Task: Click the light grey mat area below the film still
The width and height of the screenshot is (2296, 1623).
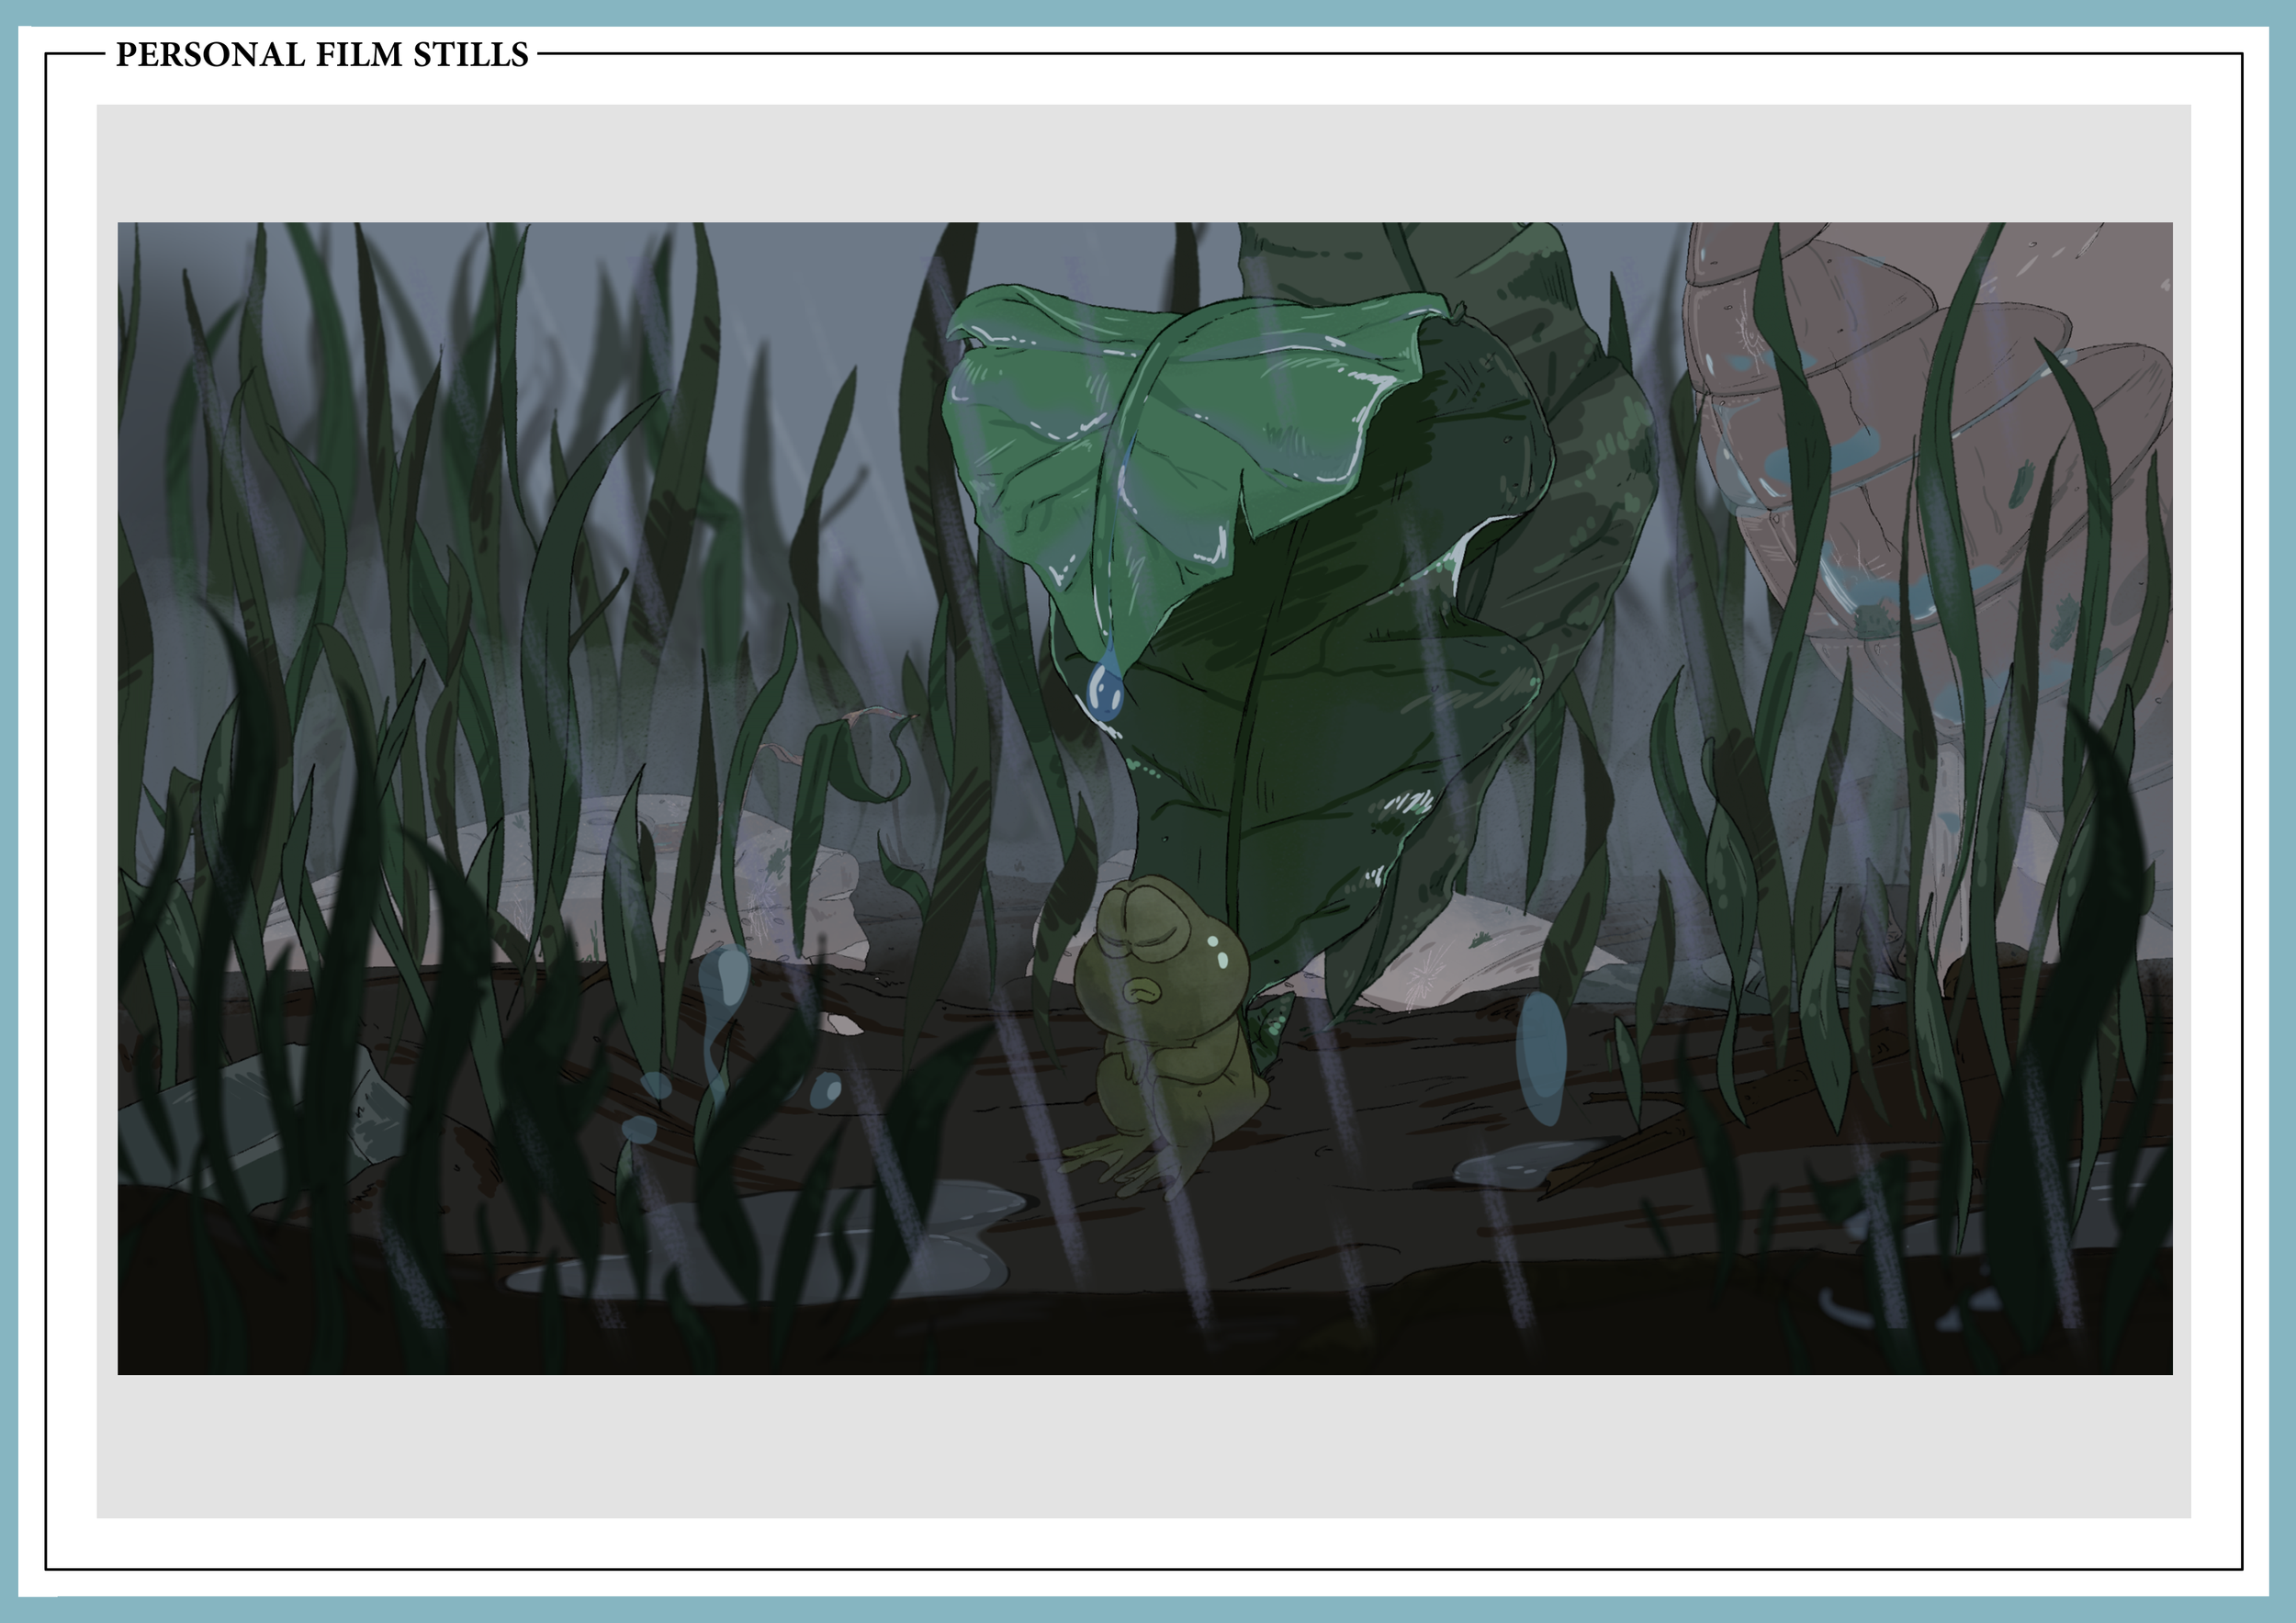Action: pos(1144,1445)
